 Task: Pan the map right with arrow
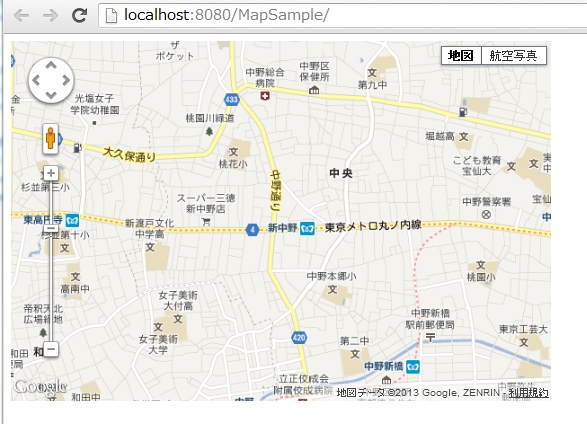pyautogui.click(x=66, y=80)
